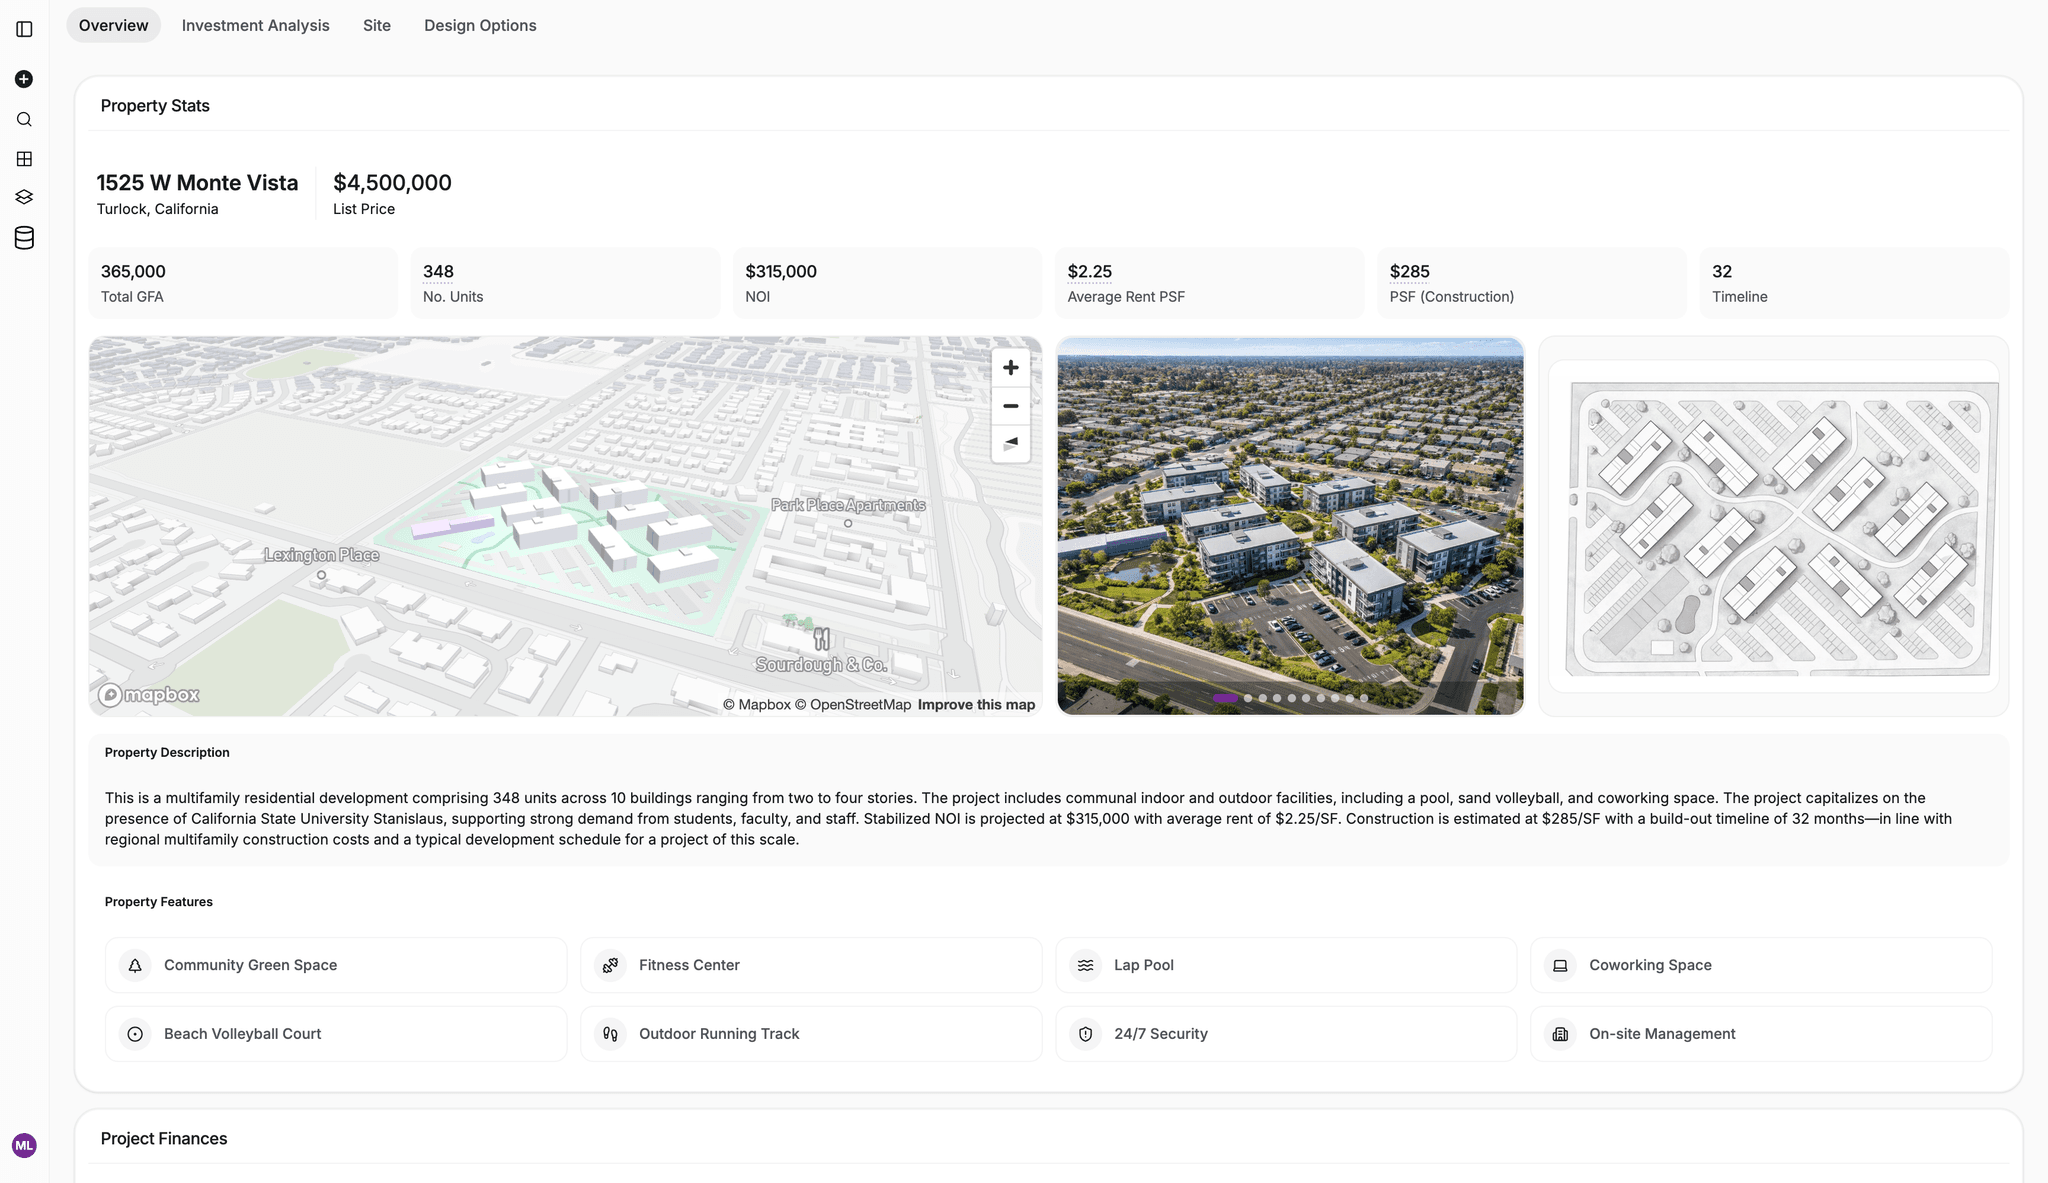Zoom in on the map
Screen dimensions: 2048x1183
click(1011, 368)
